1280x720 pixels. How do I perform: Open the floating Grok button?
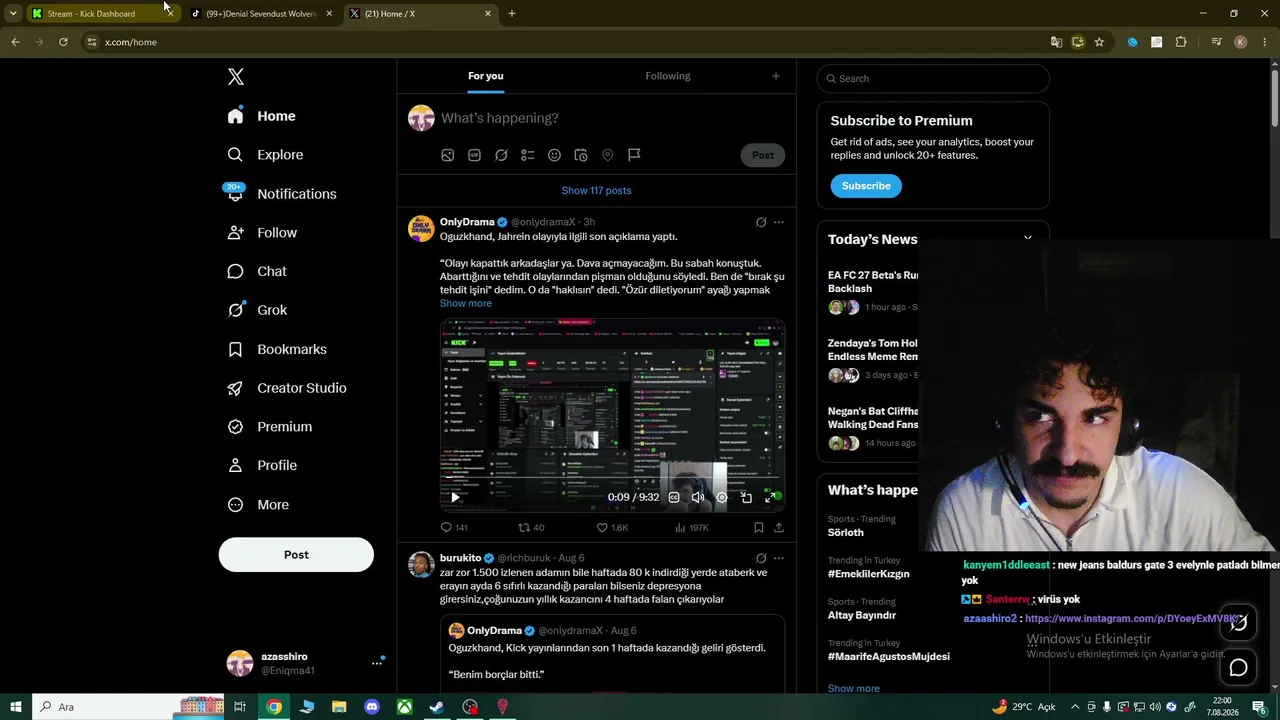(x=1238, y=623)
